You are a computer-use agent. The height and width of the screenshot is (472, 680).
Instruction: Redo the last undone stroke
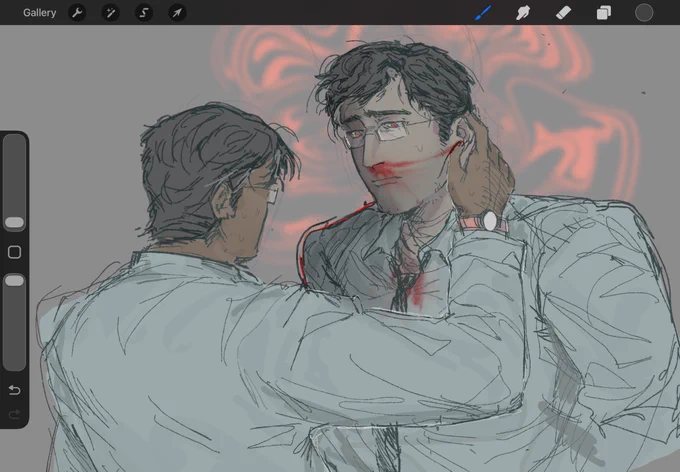pos(14,414)
